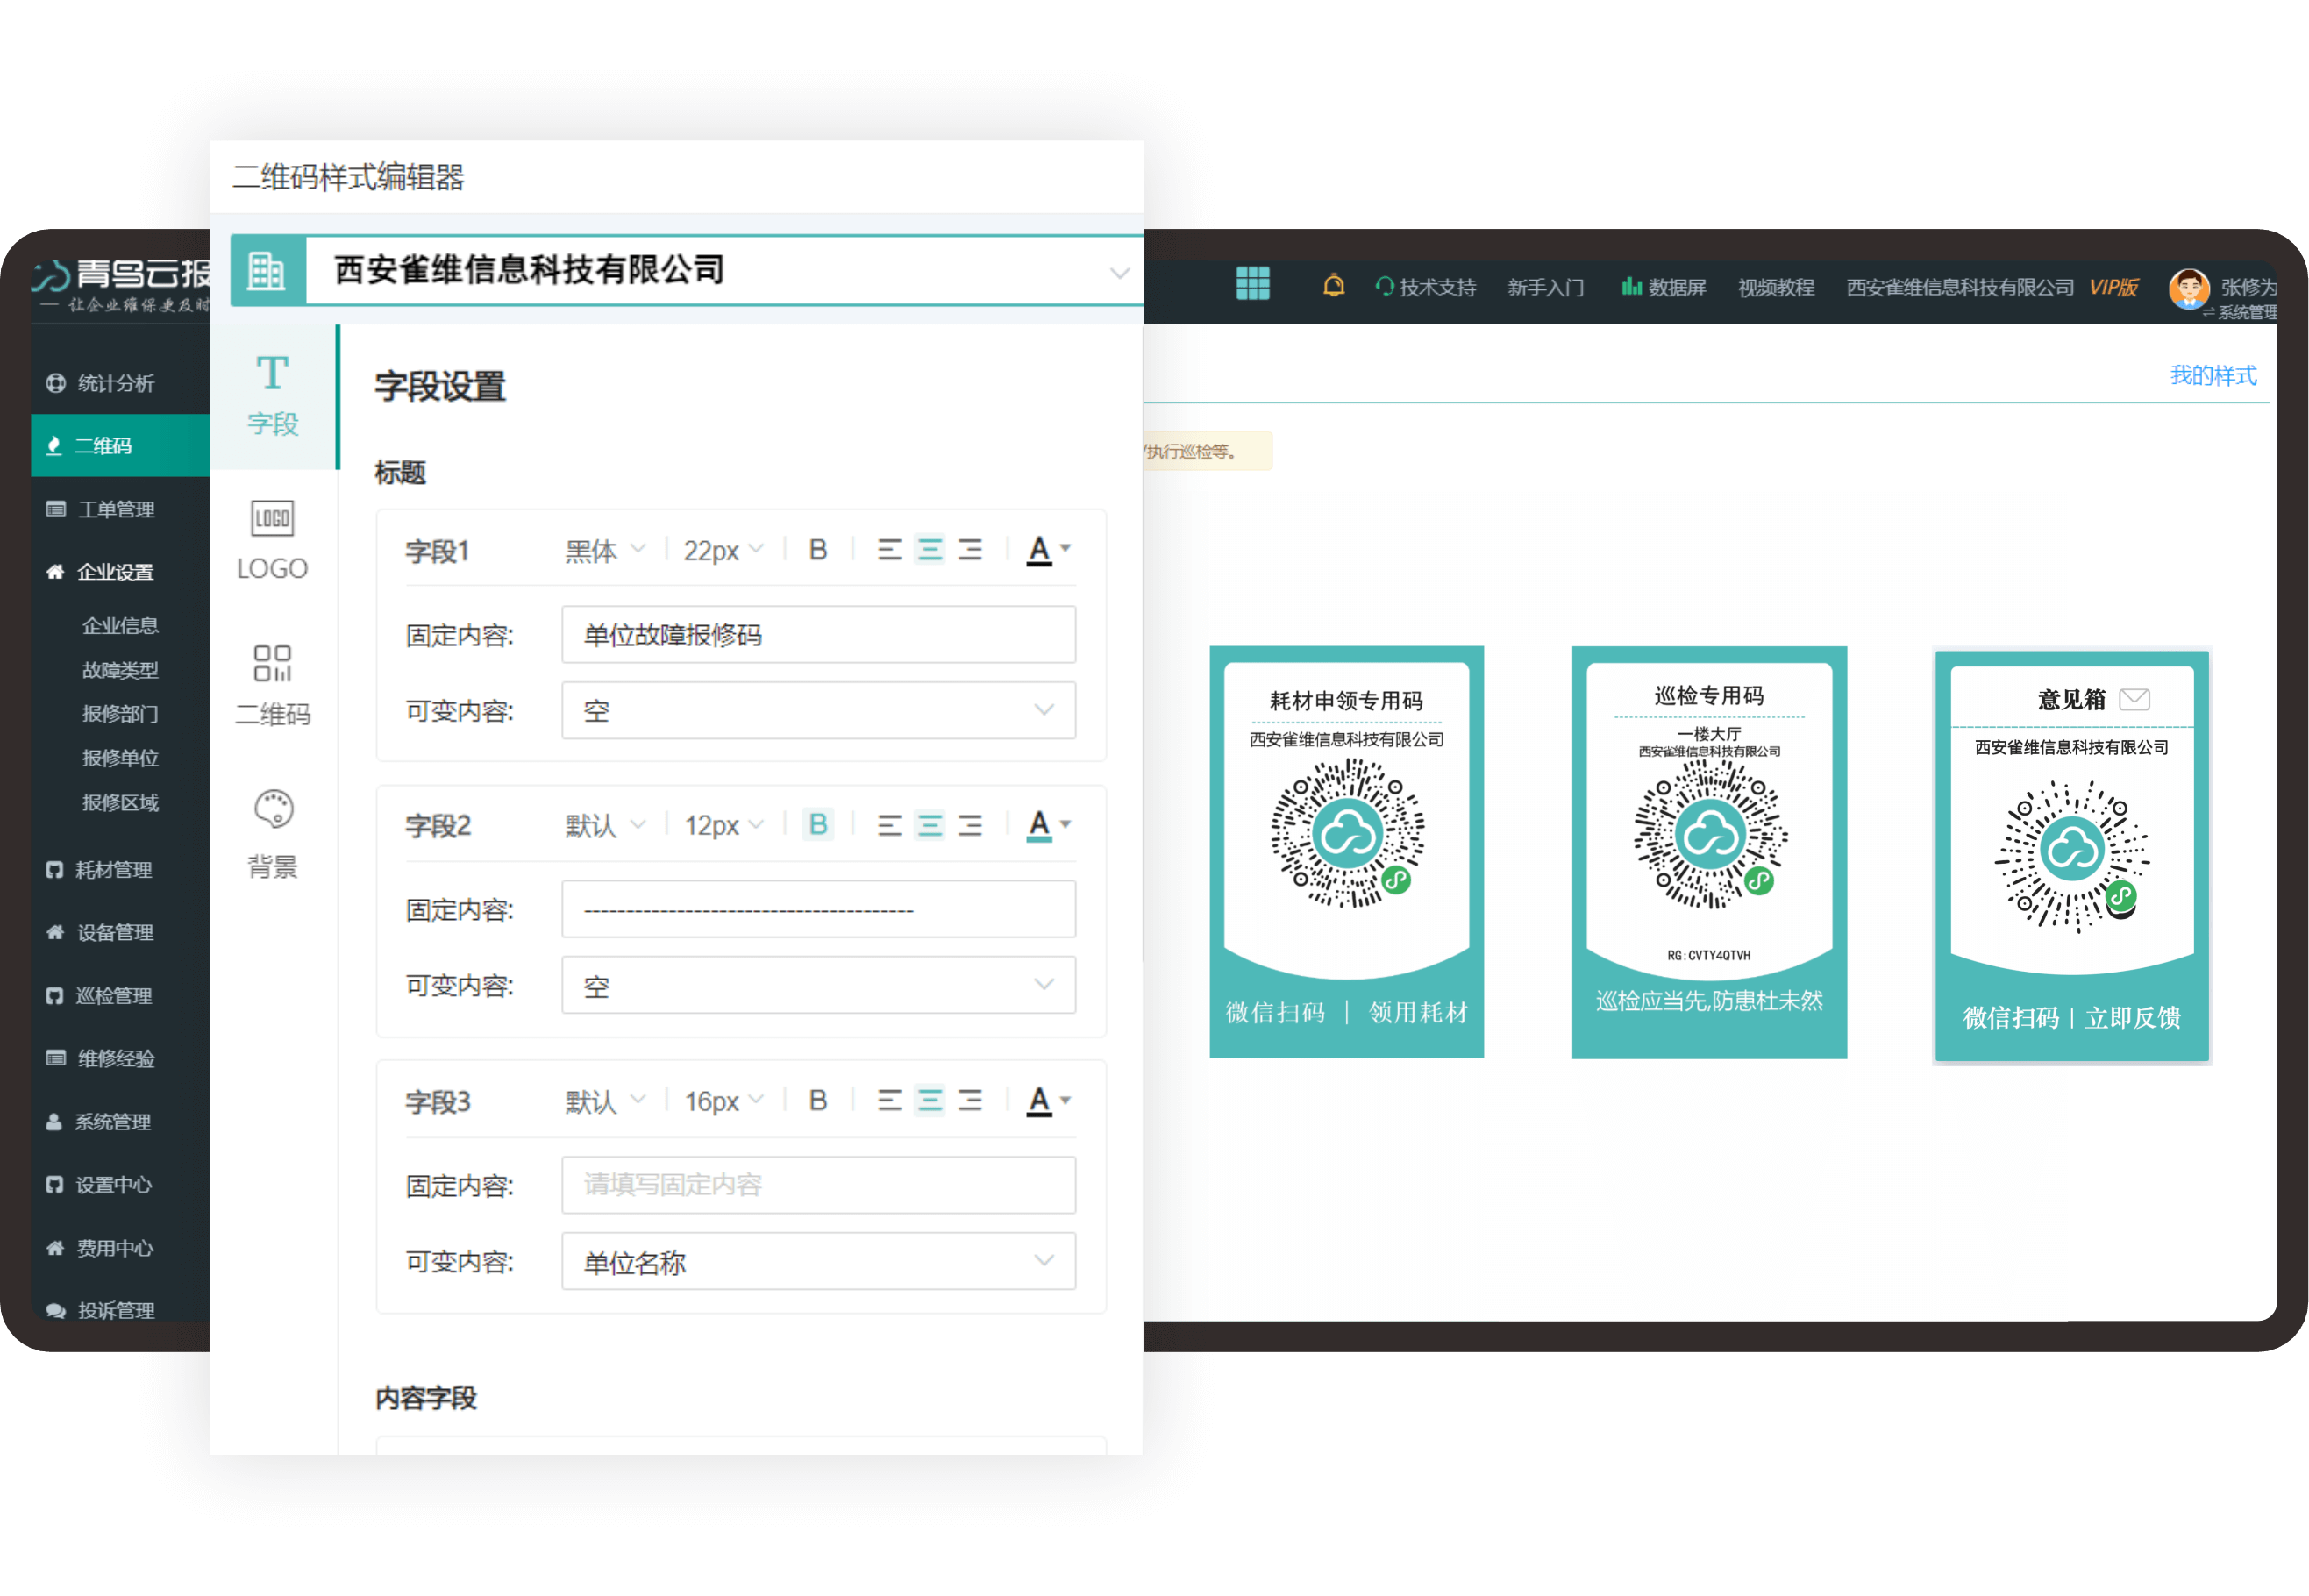
Task: Align 字段3 text left
Action: (x=889, y=1100)
